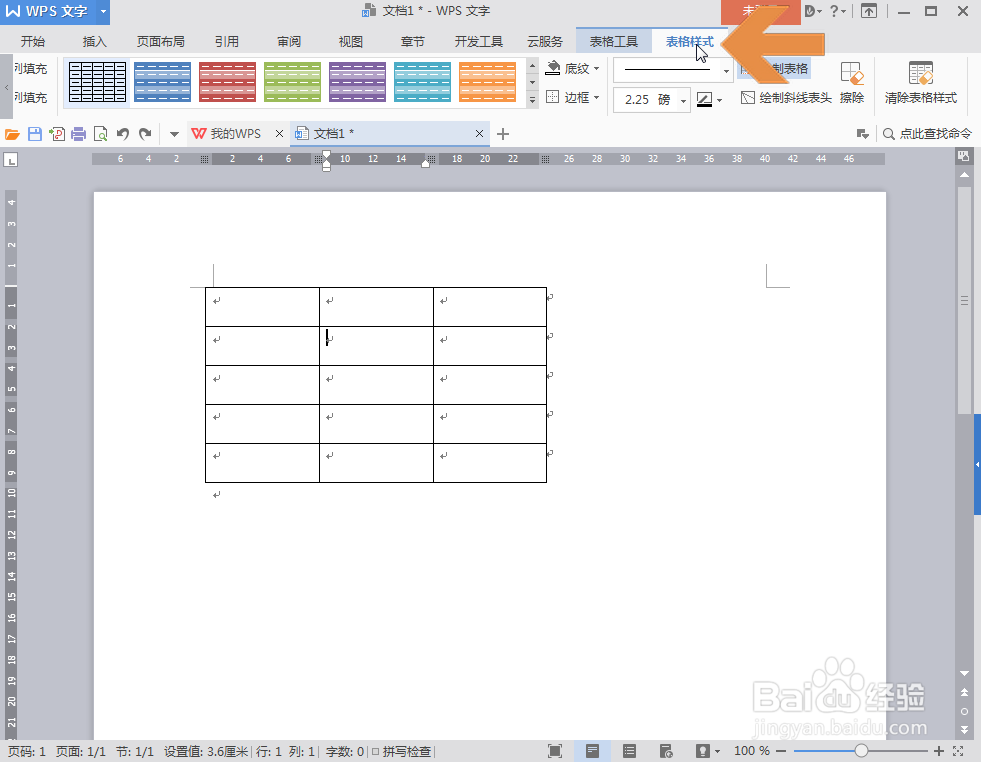Open the WPS 文字 application menu dropdown
981x762 pixels.
(x=103, y=11)
